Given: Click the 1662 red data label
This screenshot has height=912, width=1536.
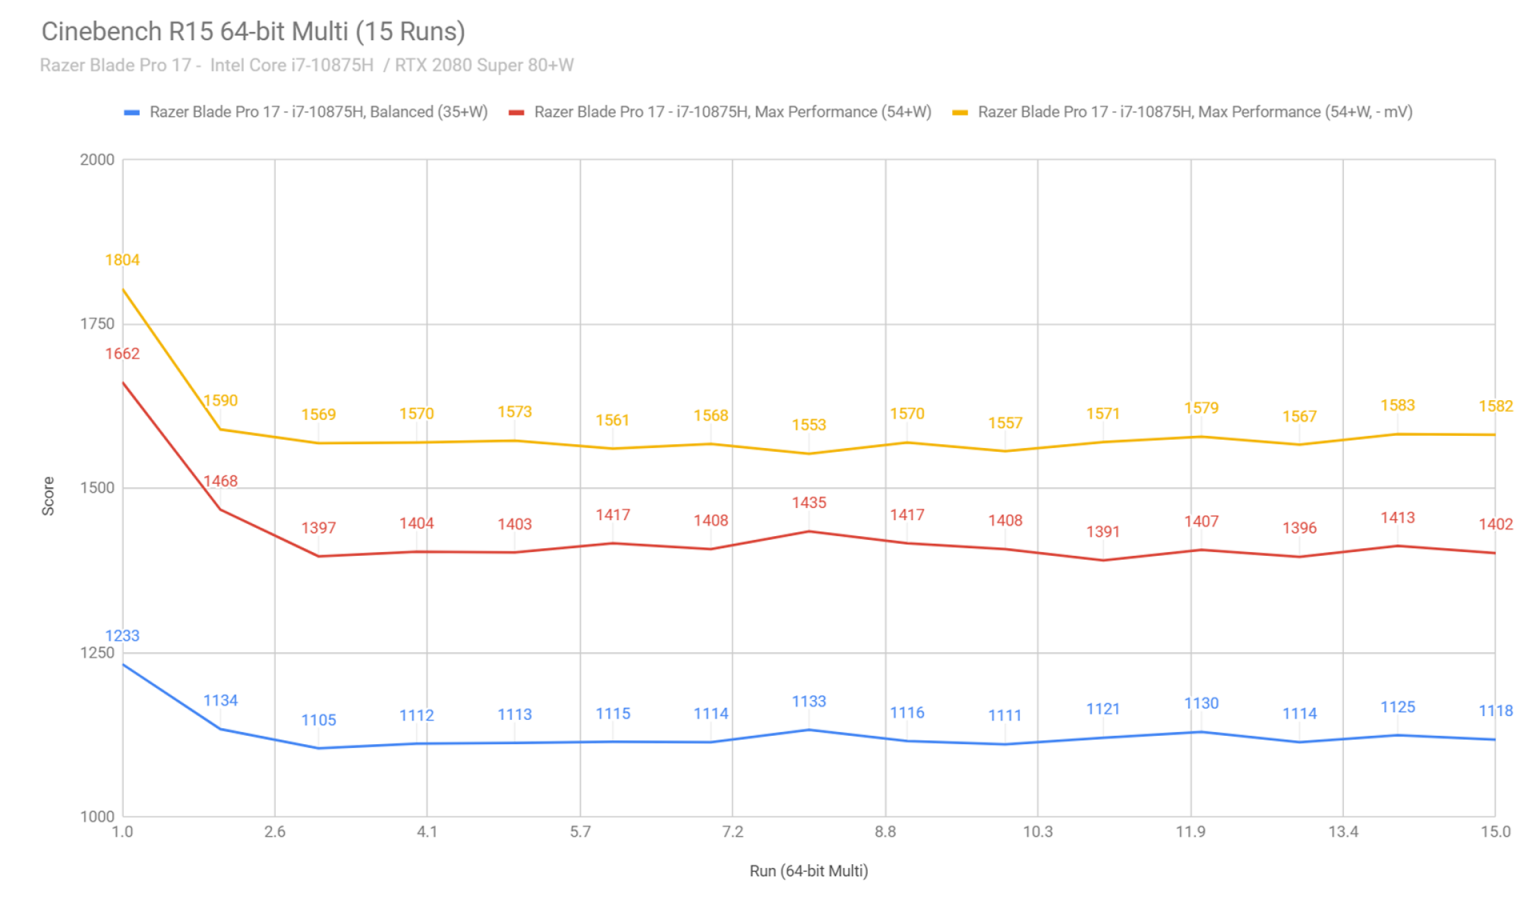Looking at the screenshot, I should 122,354.
